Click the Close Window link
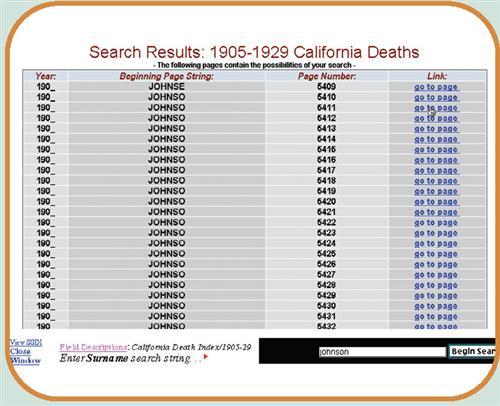The image size is (500, 406). click(x=25, y=356)
